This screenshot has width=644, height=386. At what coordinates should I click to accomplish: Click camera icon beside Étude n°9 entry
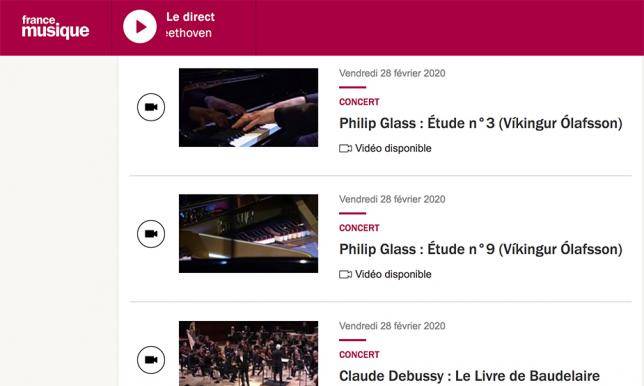[x=151, y=234]
